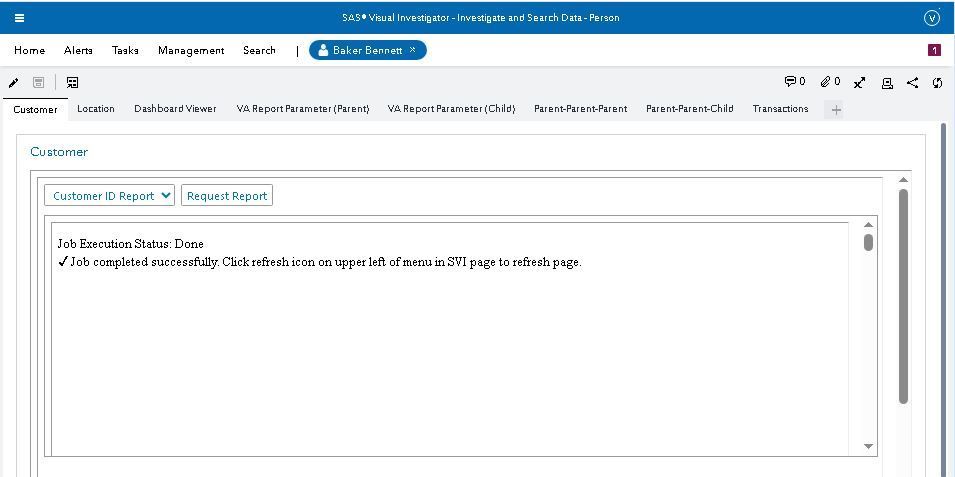
Task: Open the notification badge showing 1
Action: pos(934,50)
